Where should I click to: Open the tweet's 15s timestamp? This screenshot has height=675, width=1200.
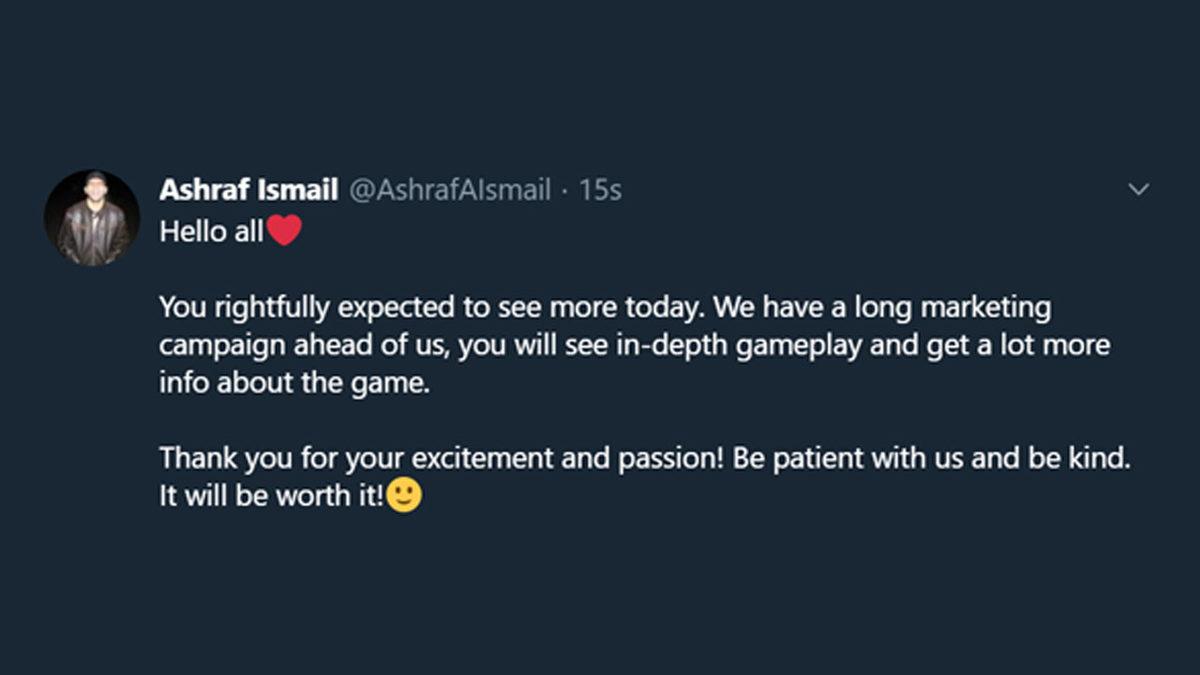point(600,189)
